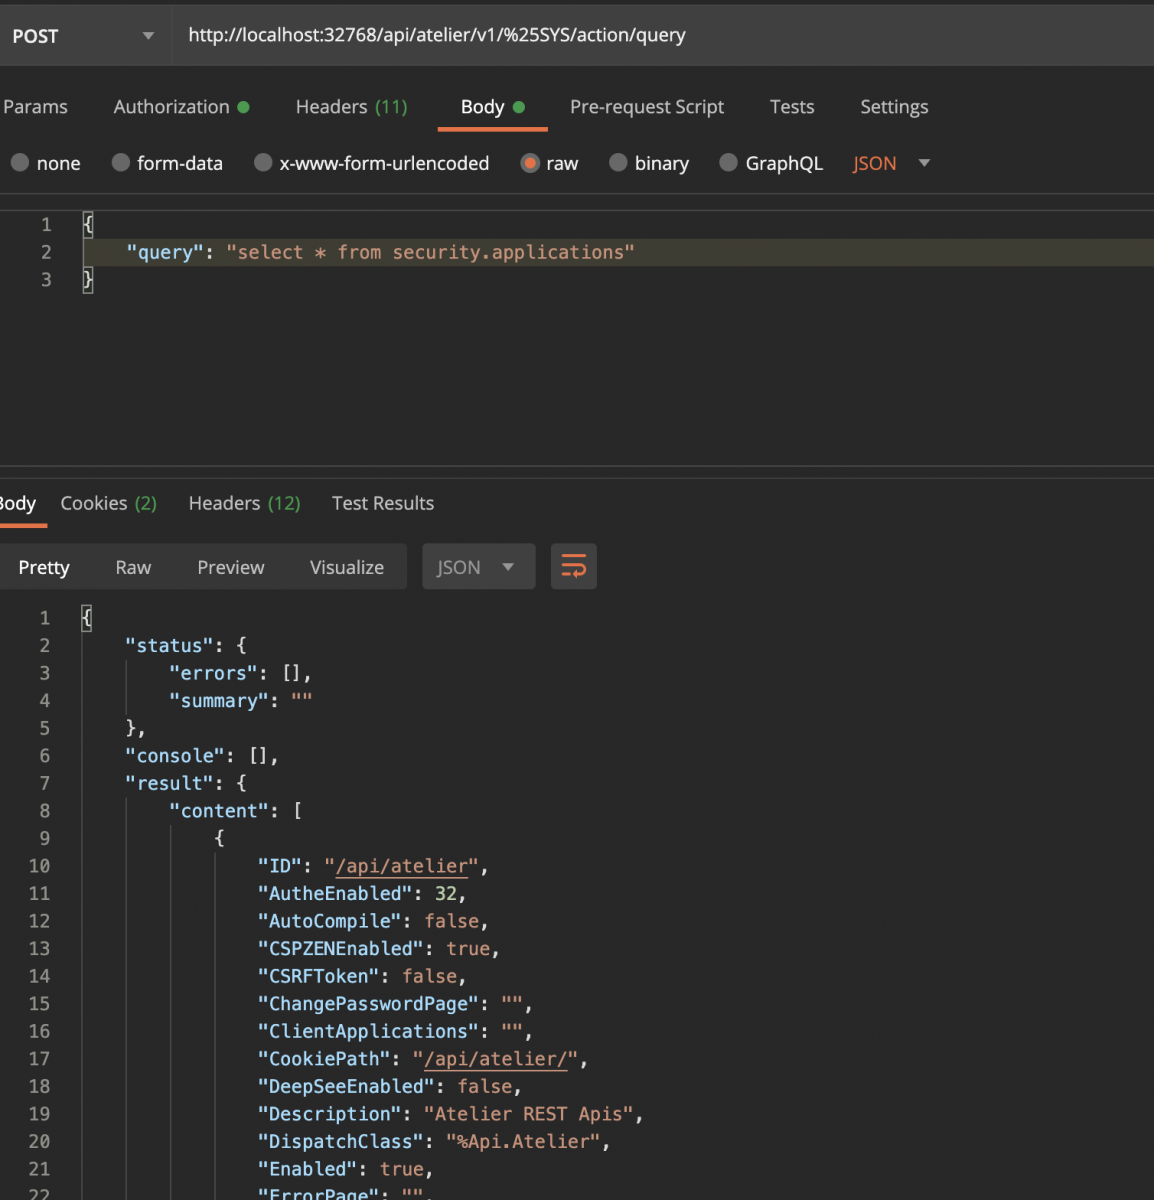Image resolution: width=1154 pixels, height=1200 pixels.
Task: View response Cookies (2) tab
Action: [x=108, y=503]
